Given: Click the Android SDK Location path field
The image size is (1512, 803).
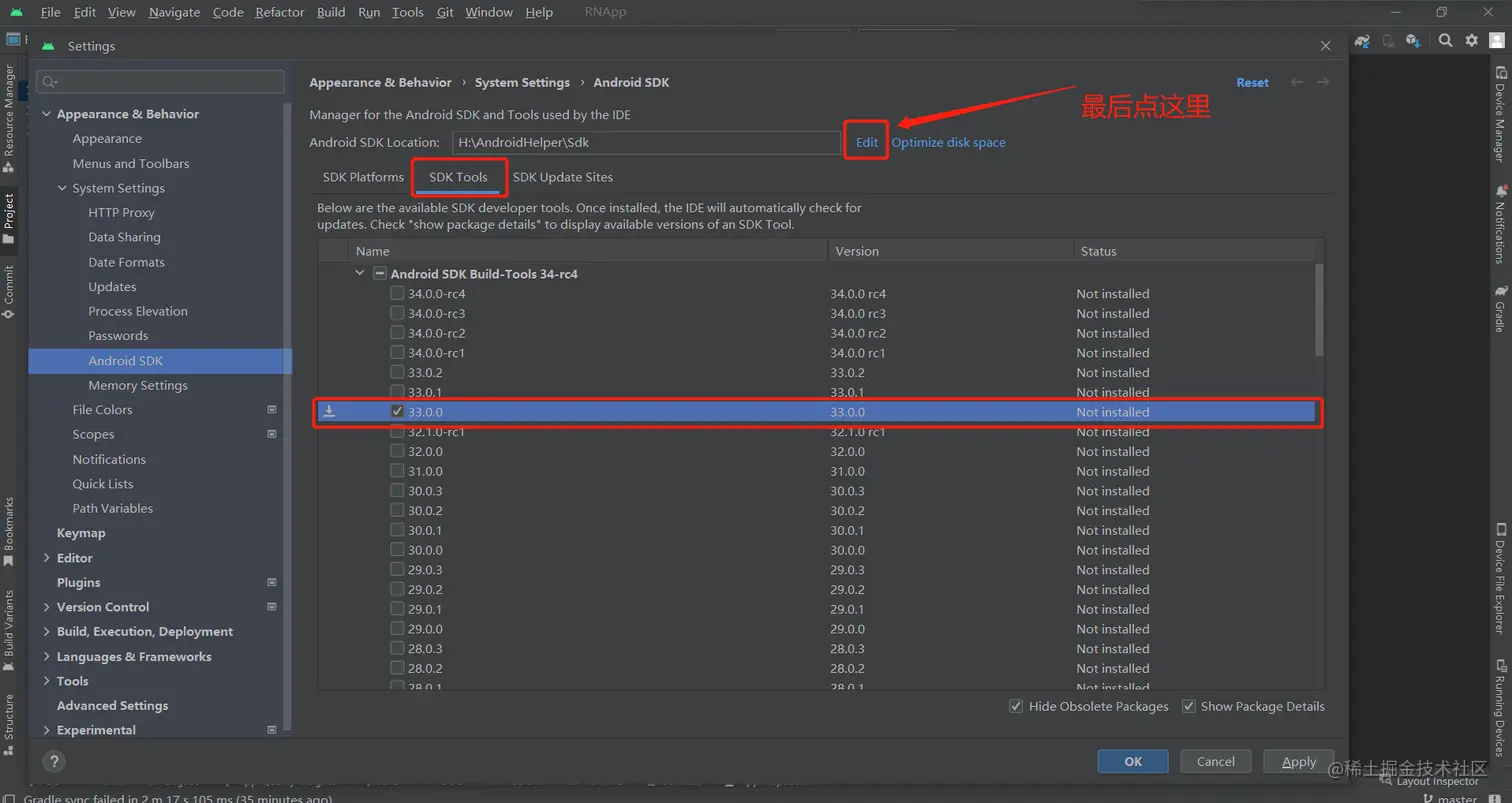Looking at the screenshot, I should click(646, 142).
